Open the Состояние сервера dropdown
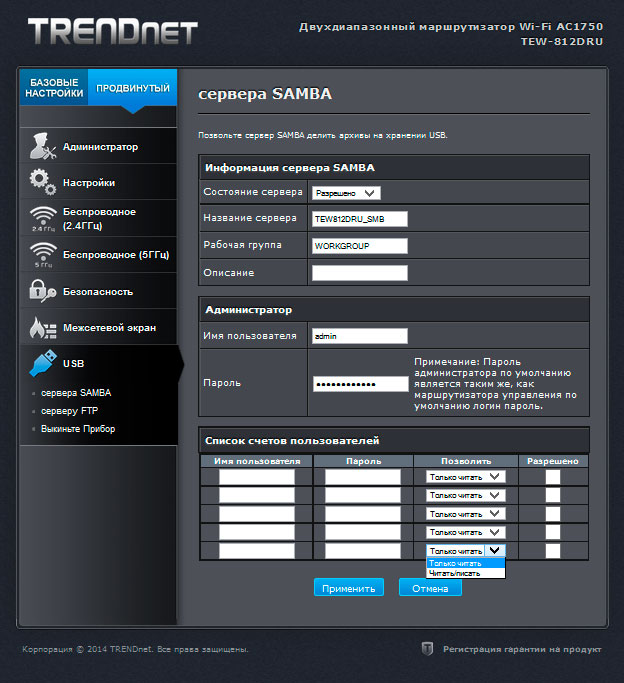Screen dimensions: 624x683 [x=346, y=193]
